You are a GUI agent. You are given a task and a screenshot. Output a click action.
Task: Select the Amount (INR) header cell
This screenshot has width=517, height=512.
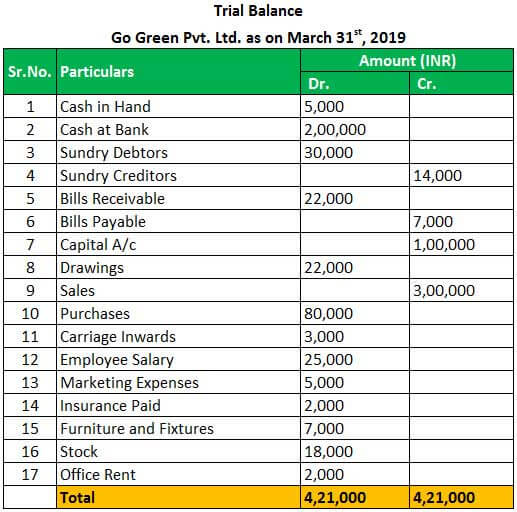coord(407,60)
